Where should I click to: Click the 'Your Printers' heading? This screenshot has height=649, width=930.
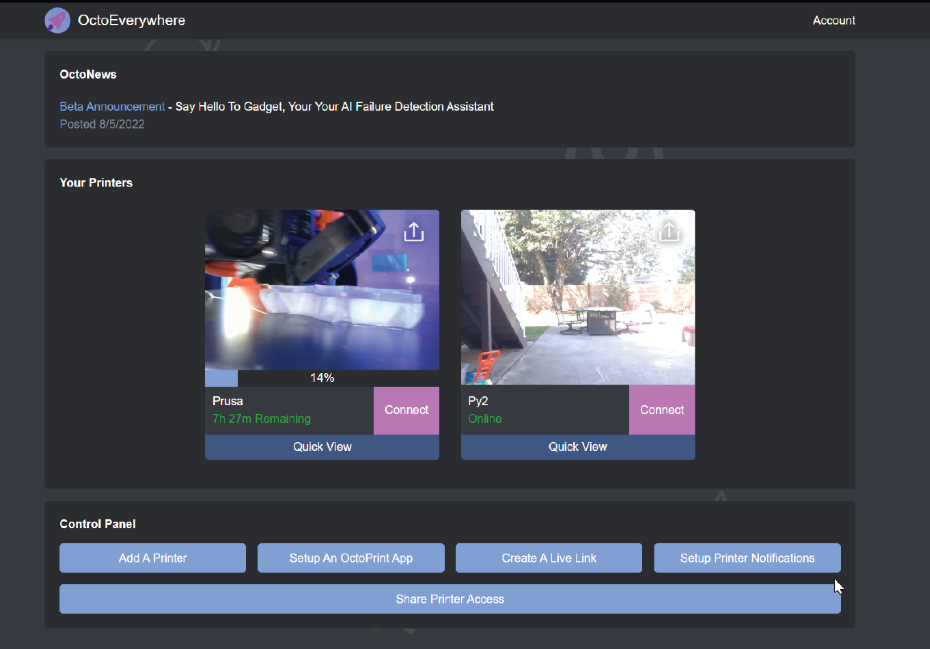click(x=96, y=183)
